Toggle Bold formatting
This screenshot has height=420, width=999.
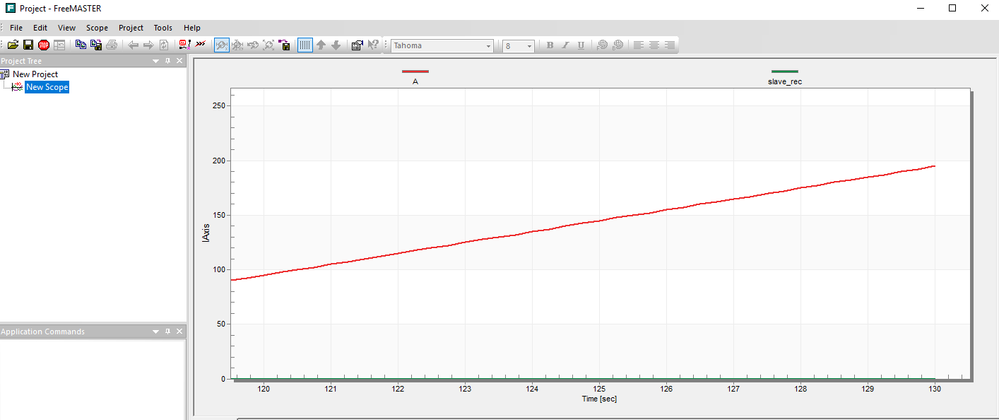[x=550, y=45]
